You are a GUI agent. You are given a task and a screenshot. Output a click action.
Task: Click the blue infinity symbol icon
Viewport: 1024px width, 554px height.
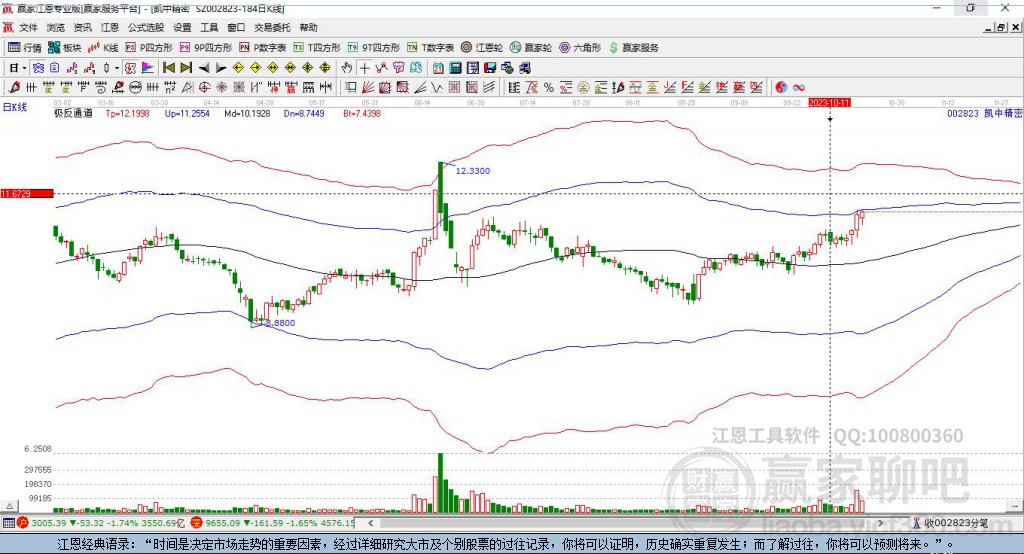click(799, 88)
